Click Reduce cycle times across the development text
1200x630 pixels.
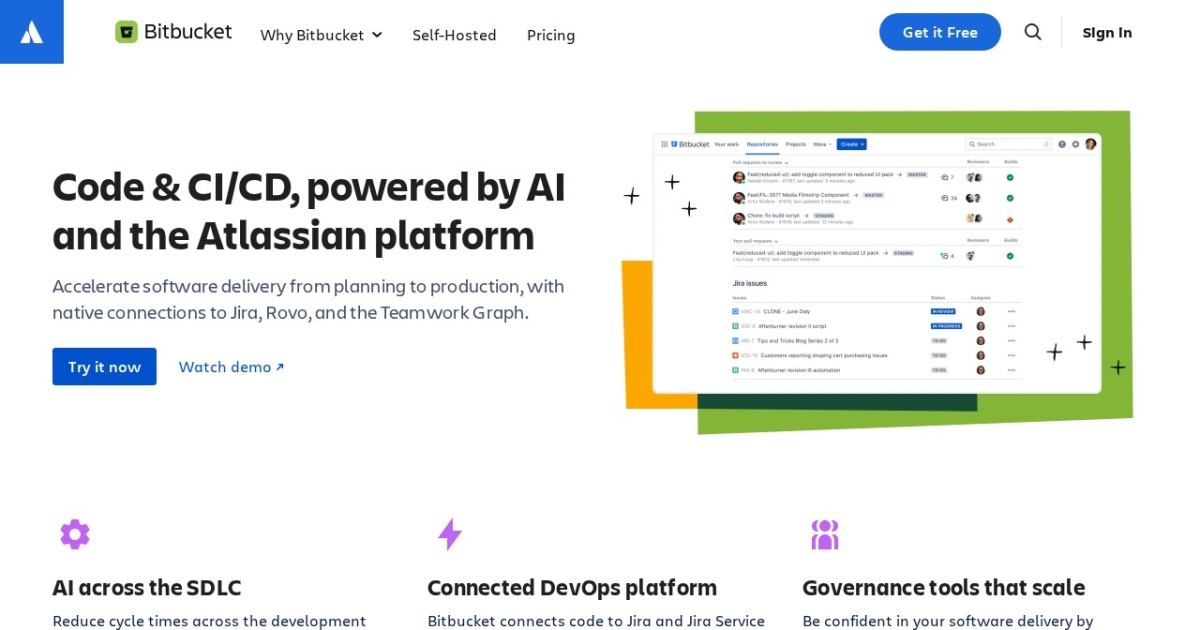(x=209, y=621)
